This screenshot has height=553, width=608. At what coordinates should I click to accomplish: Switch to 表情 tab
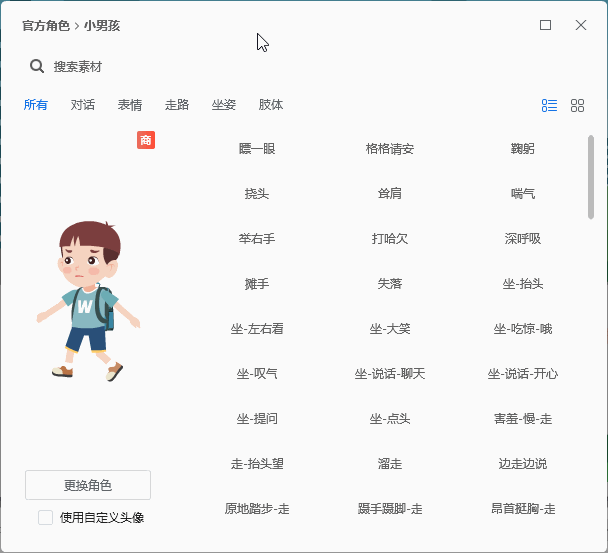pyautogui.click(x=130, y=105)
